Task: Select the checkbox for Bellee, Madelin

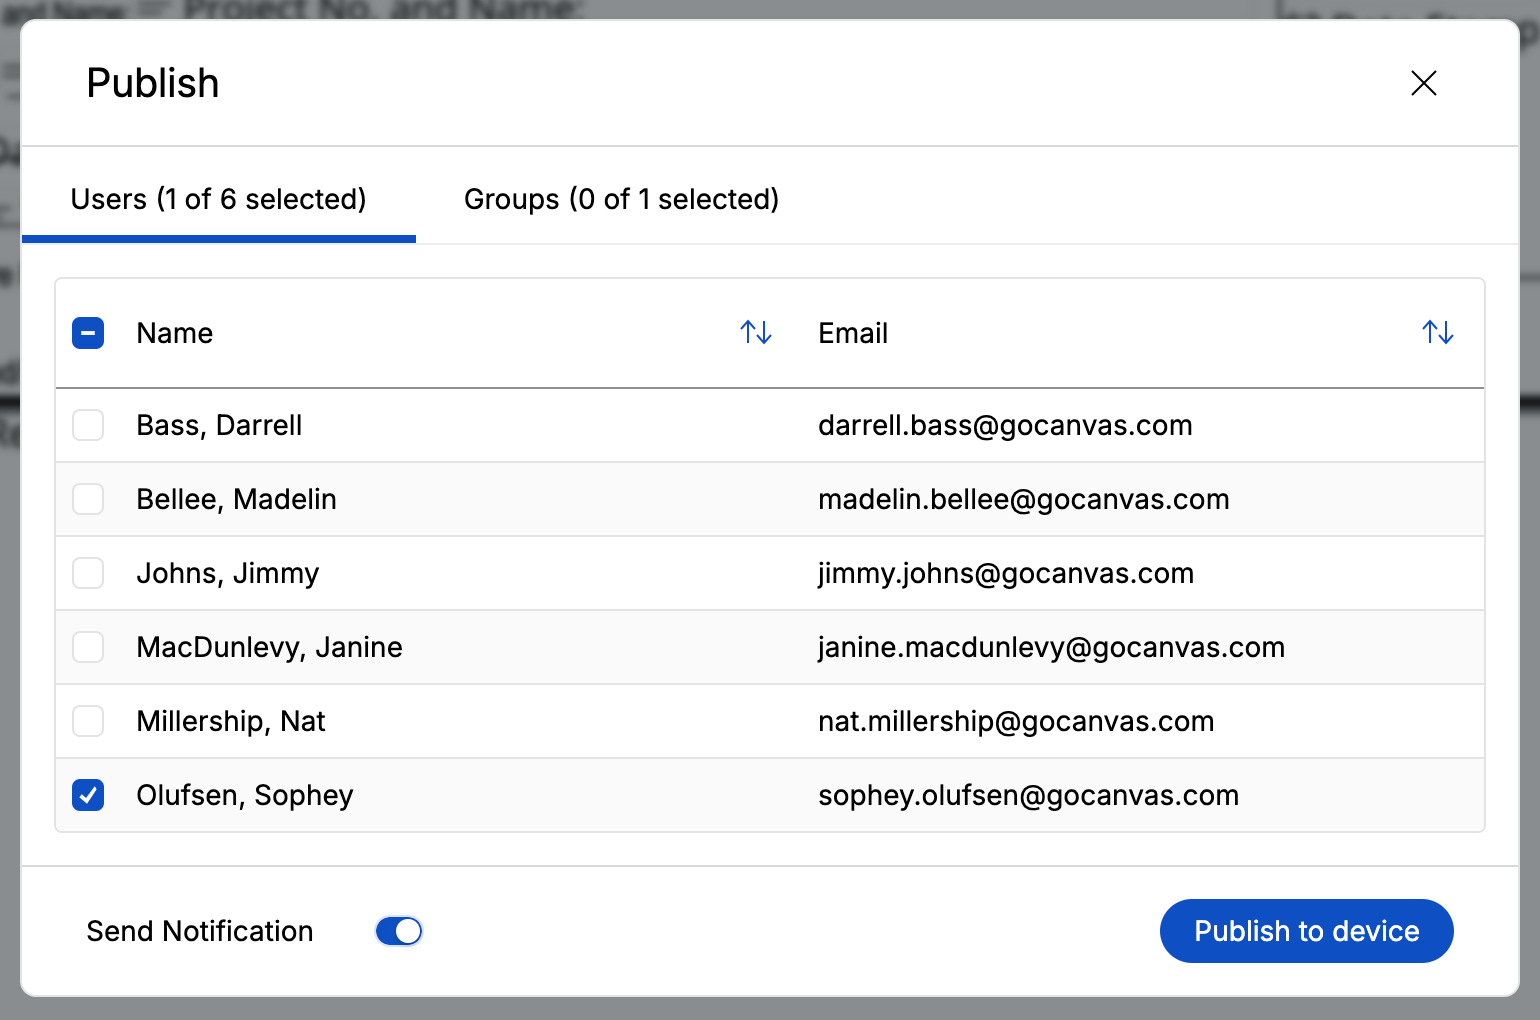Action: coord(88,499)
